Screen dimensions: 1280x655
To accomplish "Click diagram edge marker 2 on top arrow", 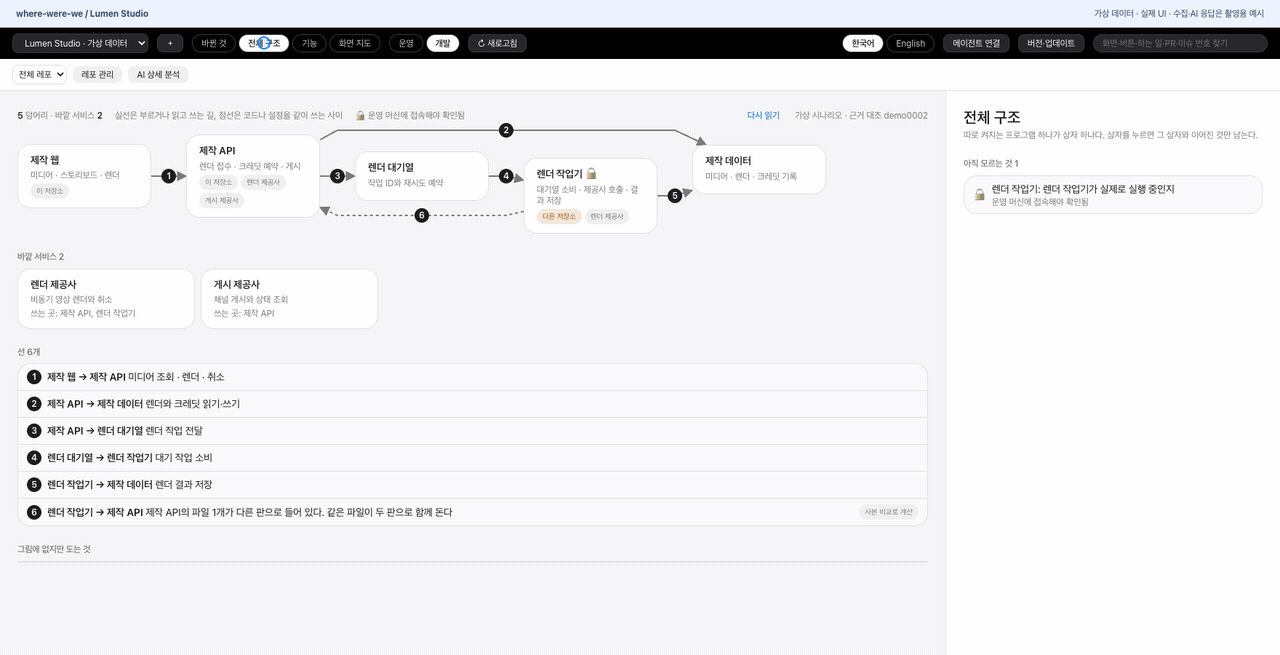I will [506, 130].
